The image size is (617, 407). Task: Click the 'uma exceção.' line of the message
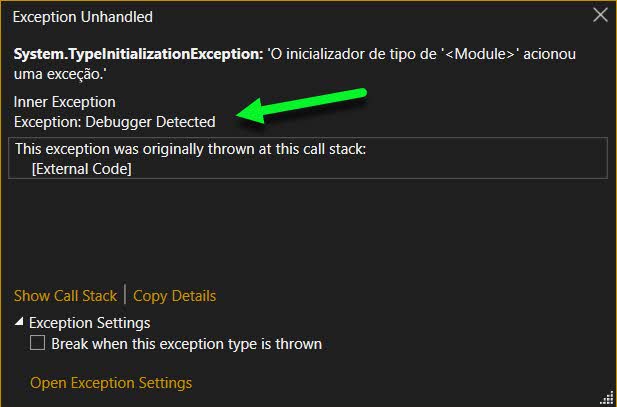(x=60, y=74)
